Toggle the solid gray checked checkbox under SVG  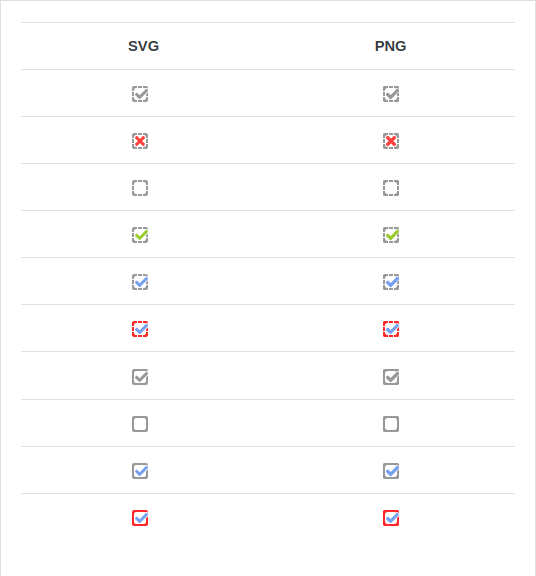[x=140, y=377]
